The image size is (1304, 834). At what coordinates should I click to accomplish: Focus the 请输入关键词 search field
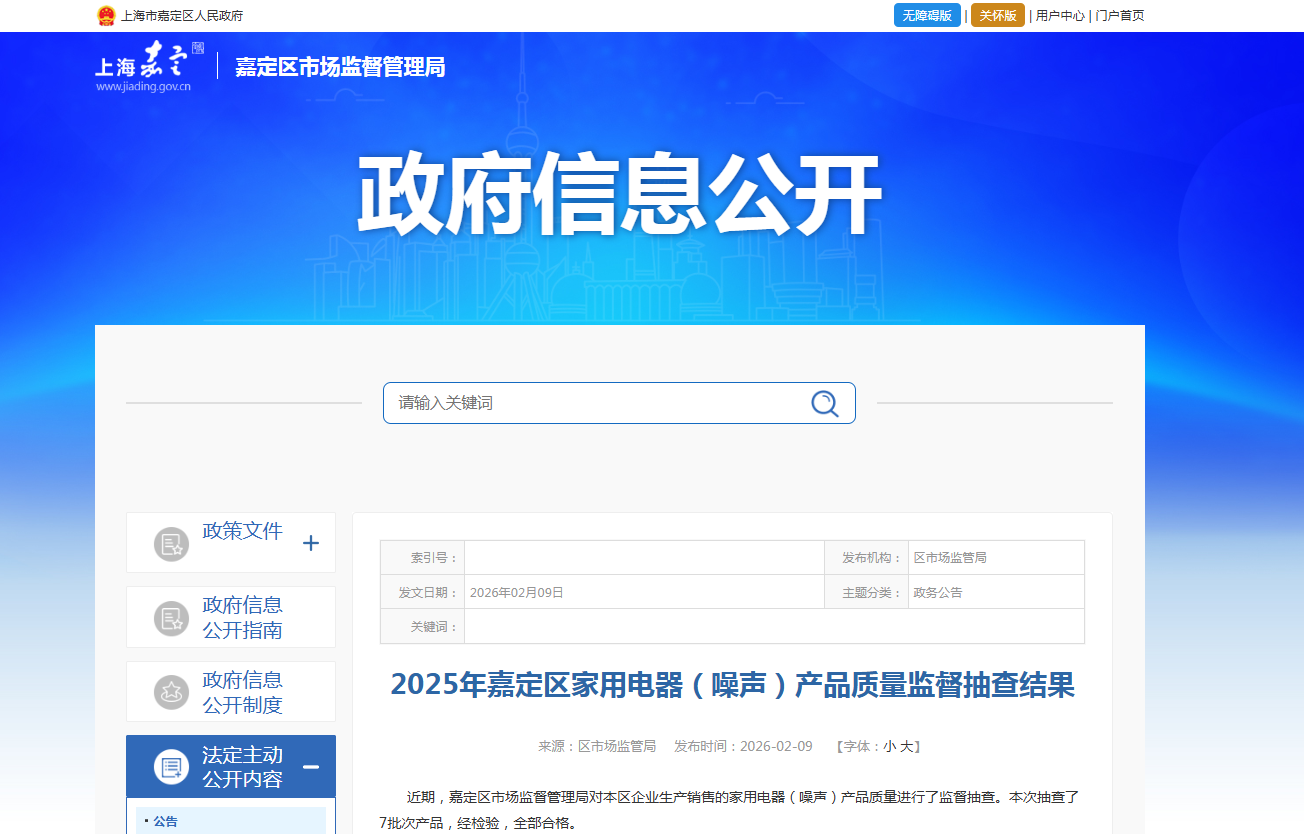coord(595,403)
